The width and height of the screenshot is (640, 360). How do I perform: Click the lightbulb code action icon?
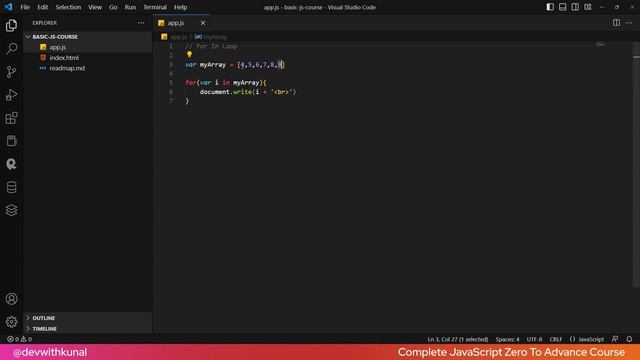[189, 54]
